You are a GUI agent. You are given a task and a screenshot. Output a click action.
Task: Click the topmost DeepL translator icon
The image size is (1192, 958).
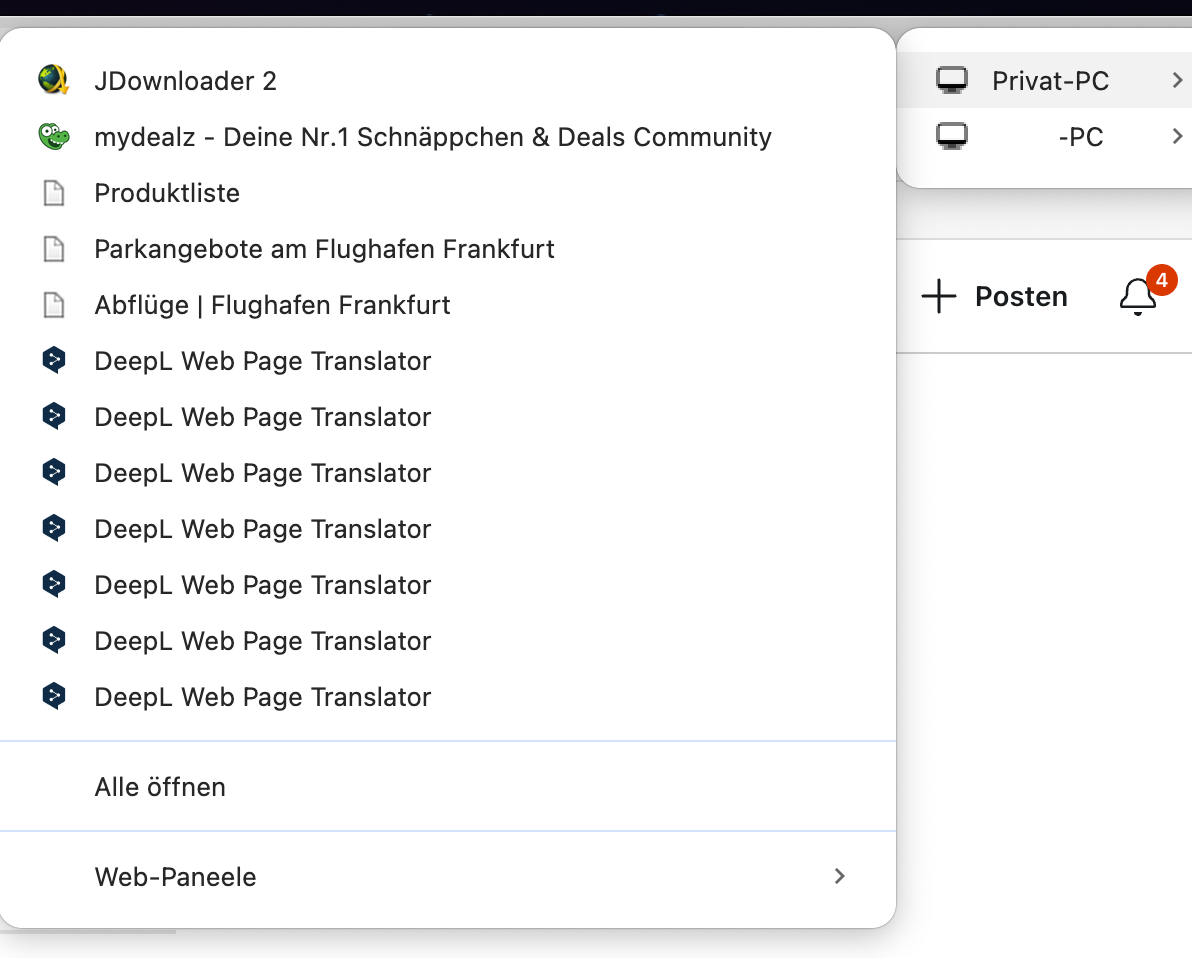click(x=54, y=361)
